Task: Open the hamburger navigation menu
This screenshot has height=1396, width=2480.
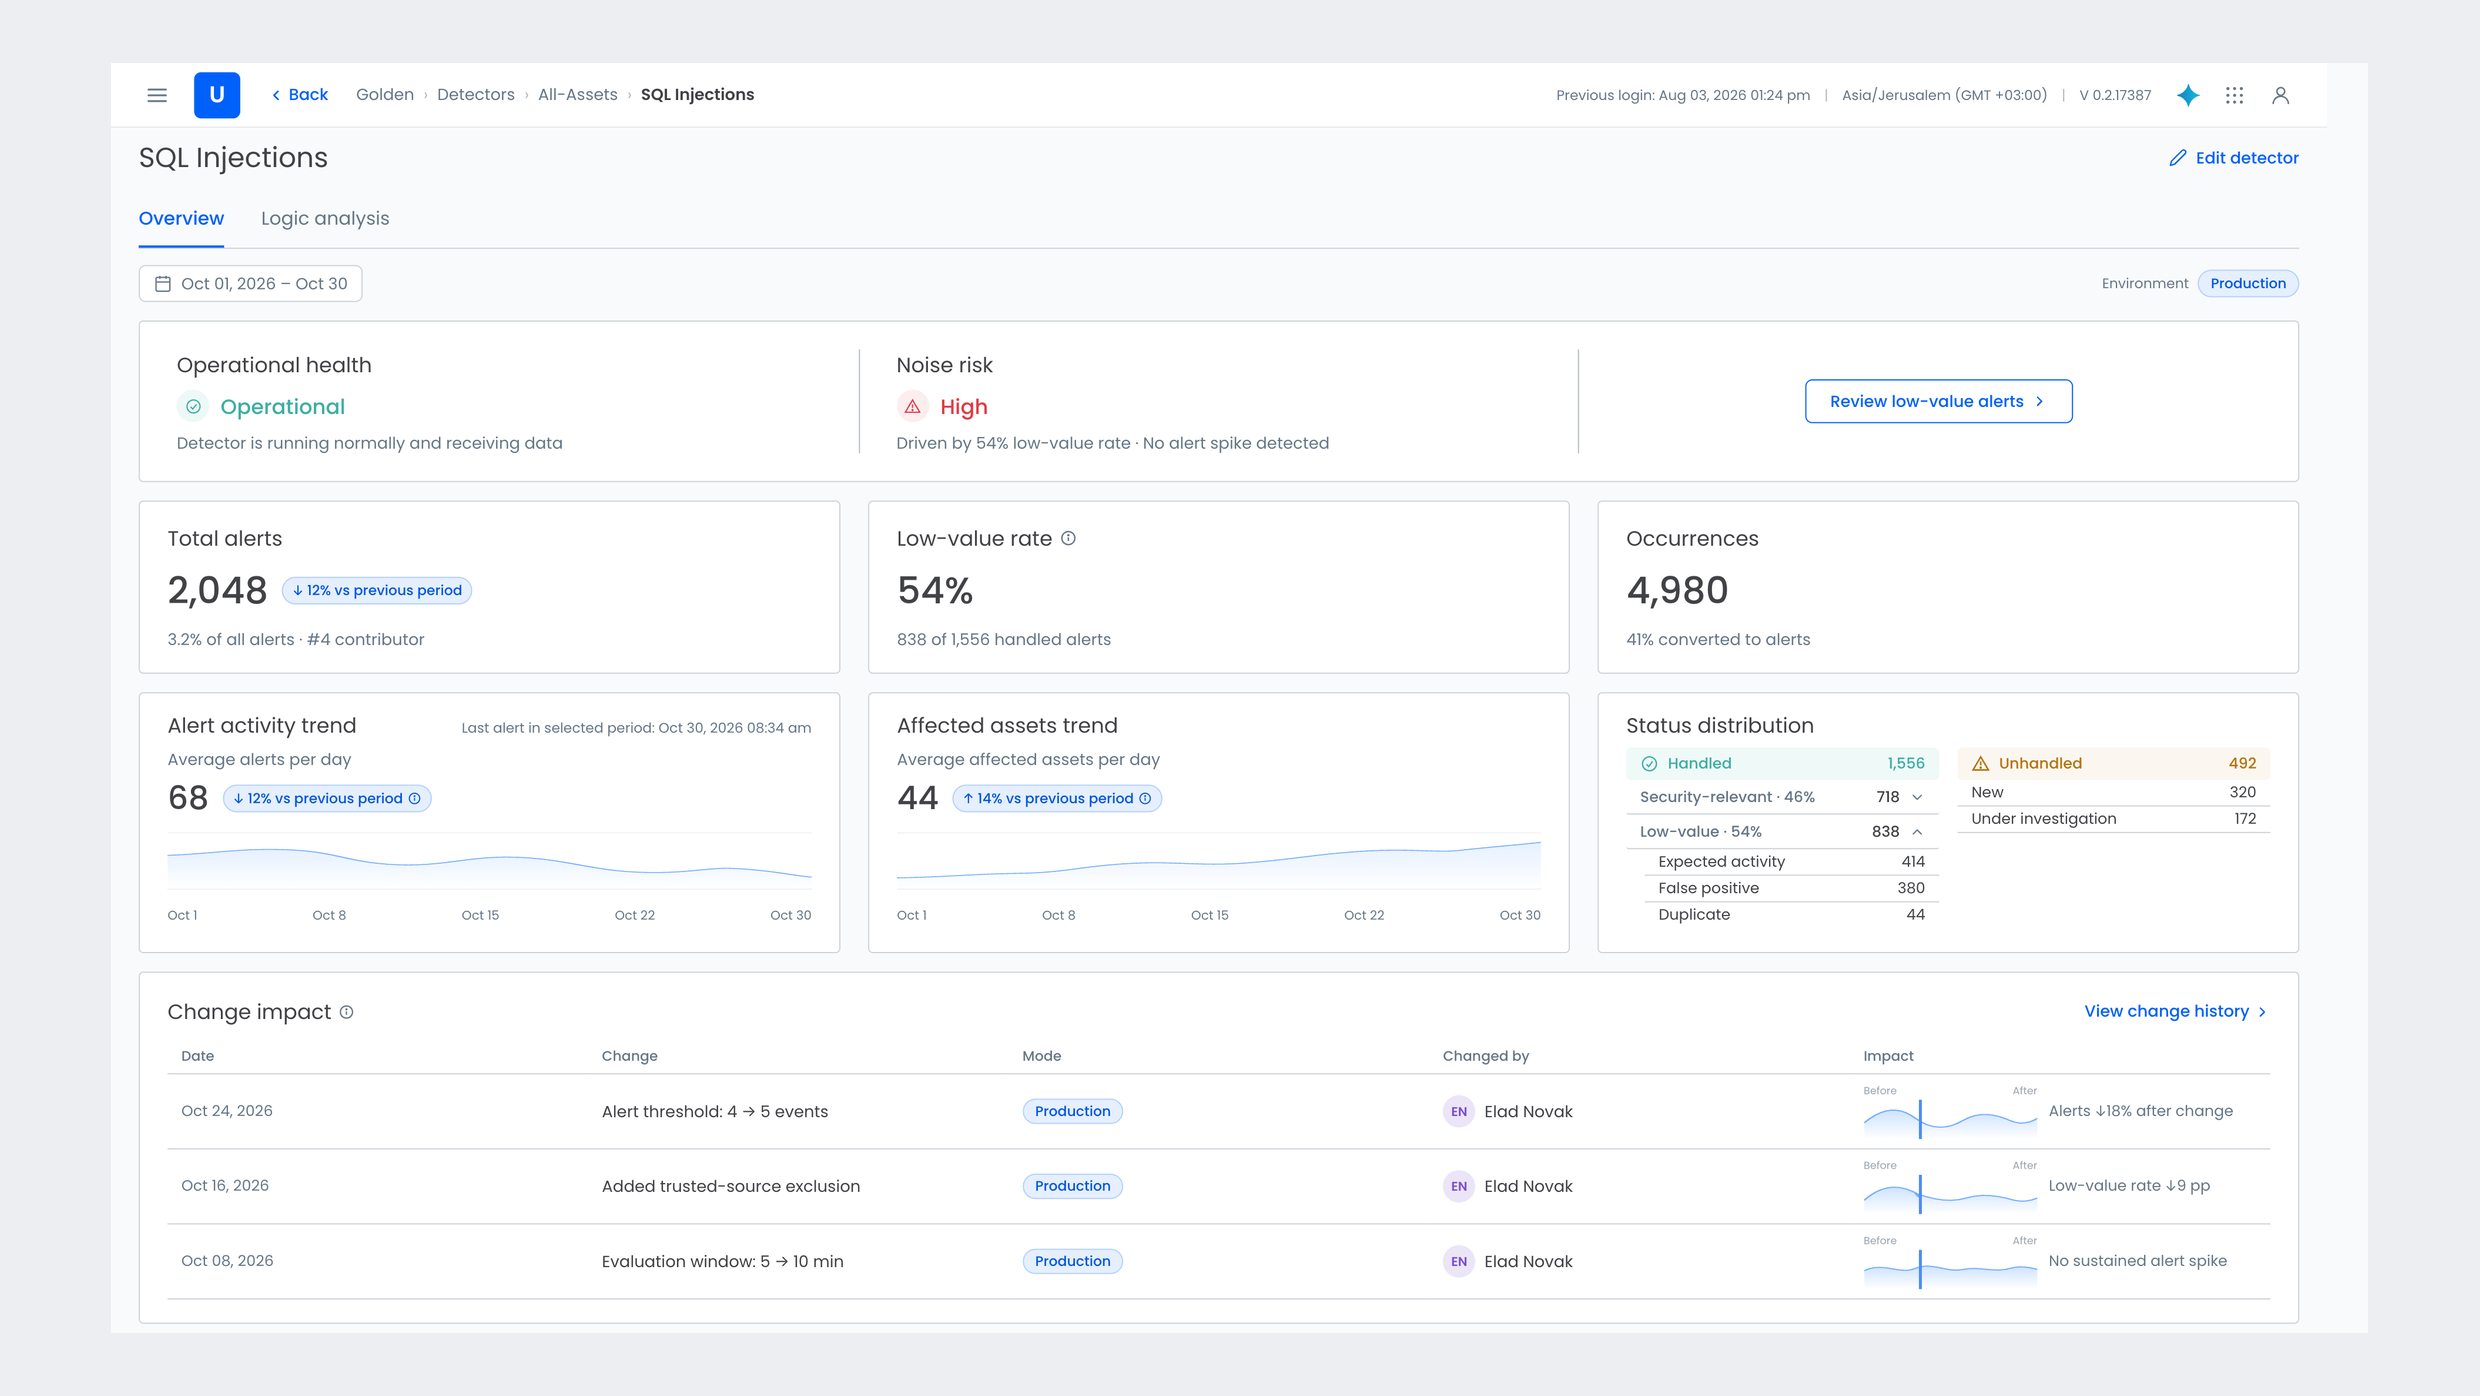Action: (x=157, y=95)
